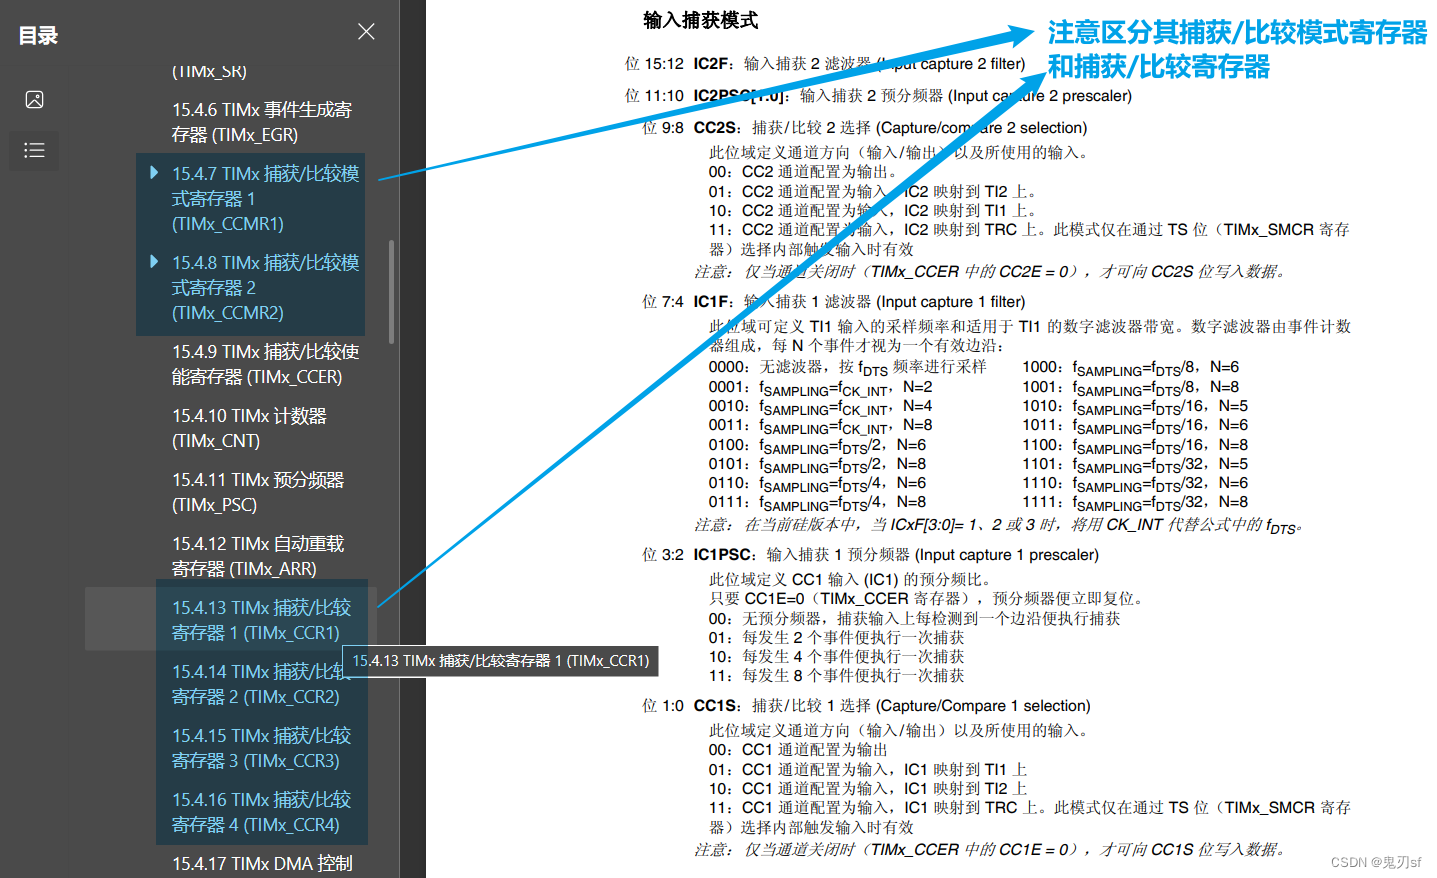The width and height of the screenshot is (1437, 878).
Task: Click the 0000: 无滤波器 row
Action: click(x=847, y=367)
